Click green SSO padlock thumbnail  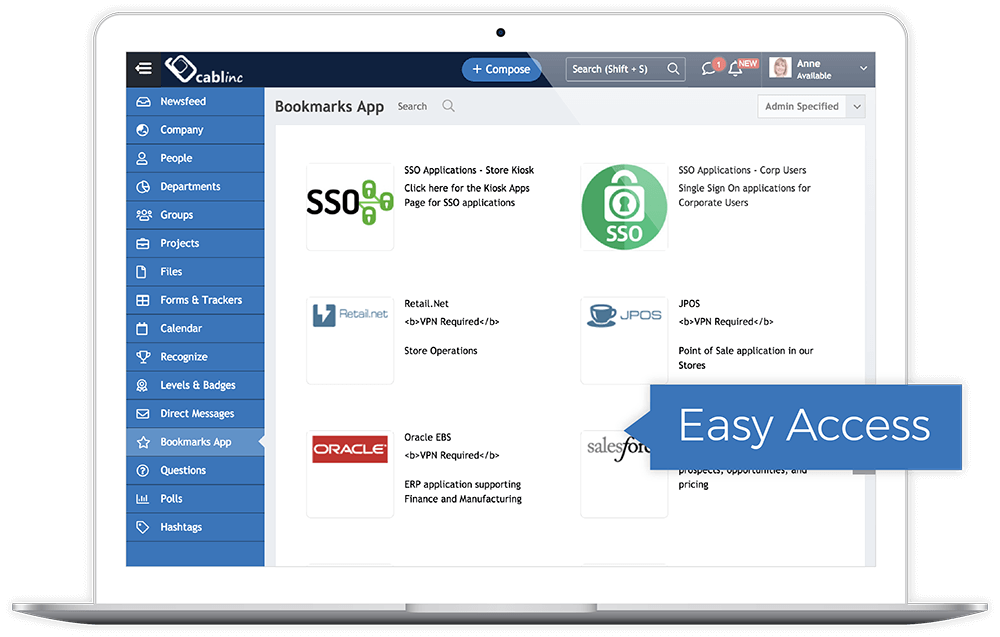point(624,207)
